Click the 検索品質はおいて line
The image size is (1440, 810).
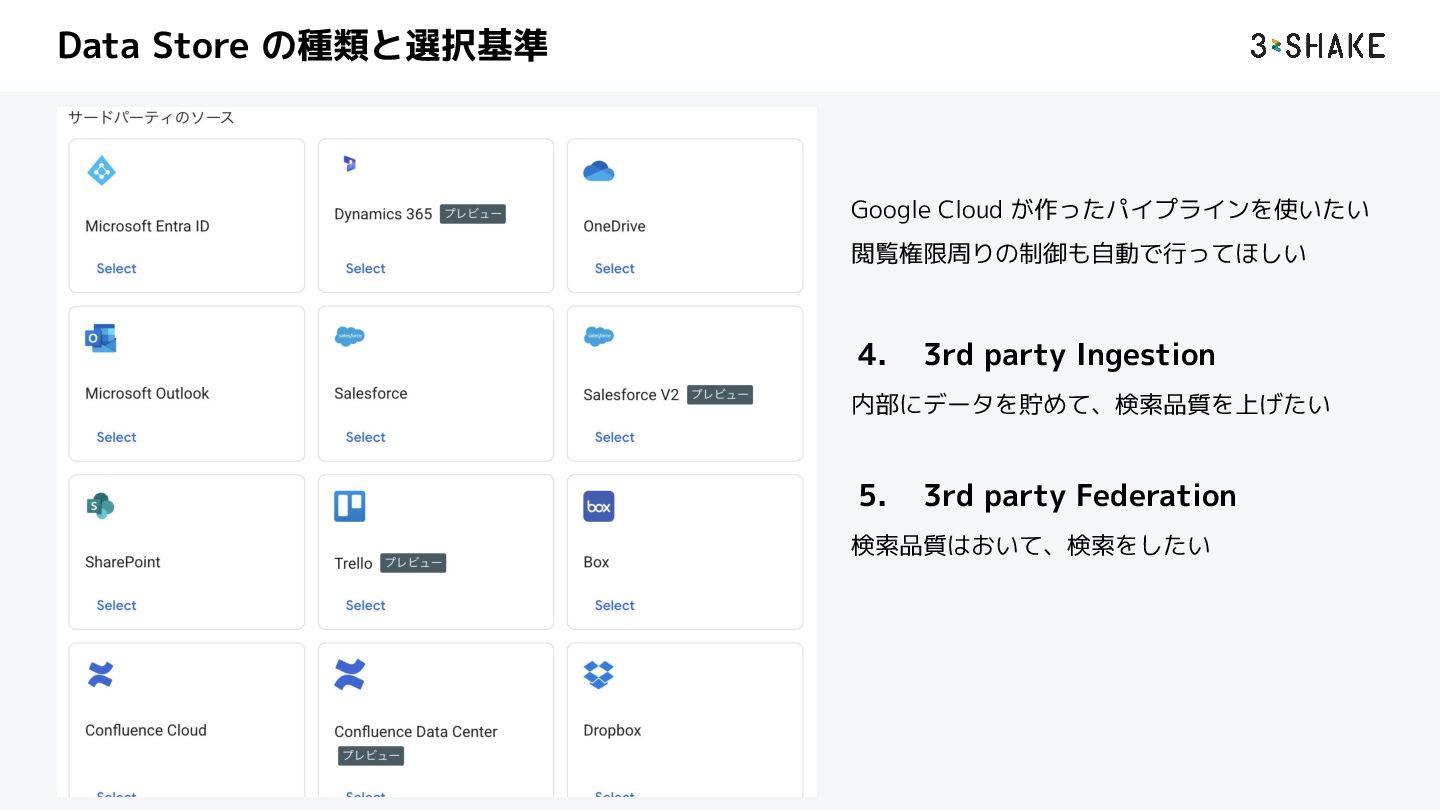click(x=1031, y=545)
